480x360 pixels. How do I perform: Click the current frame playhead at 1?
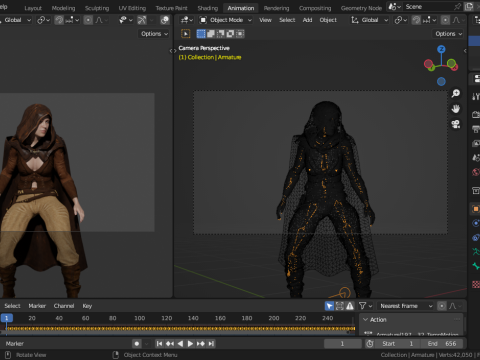(6, 318)
